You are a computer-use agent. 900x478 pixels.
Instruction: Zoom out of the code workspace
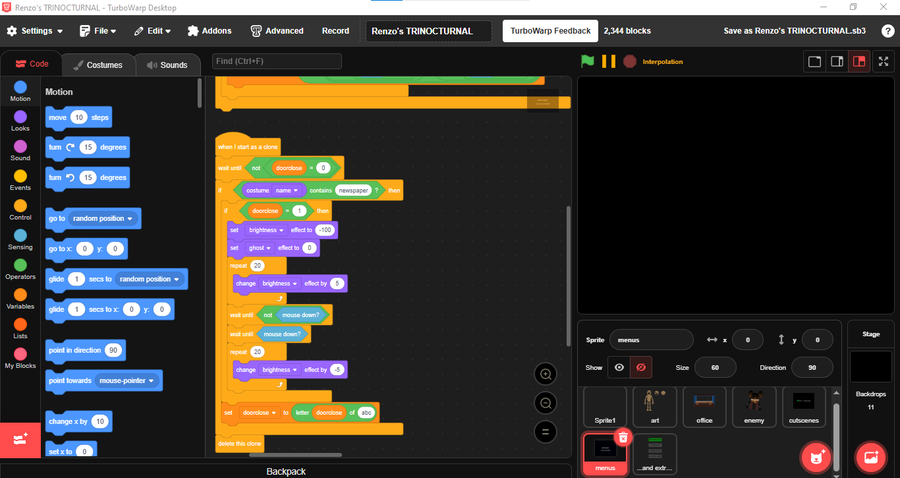coord(545,403)
